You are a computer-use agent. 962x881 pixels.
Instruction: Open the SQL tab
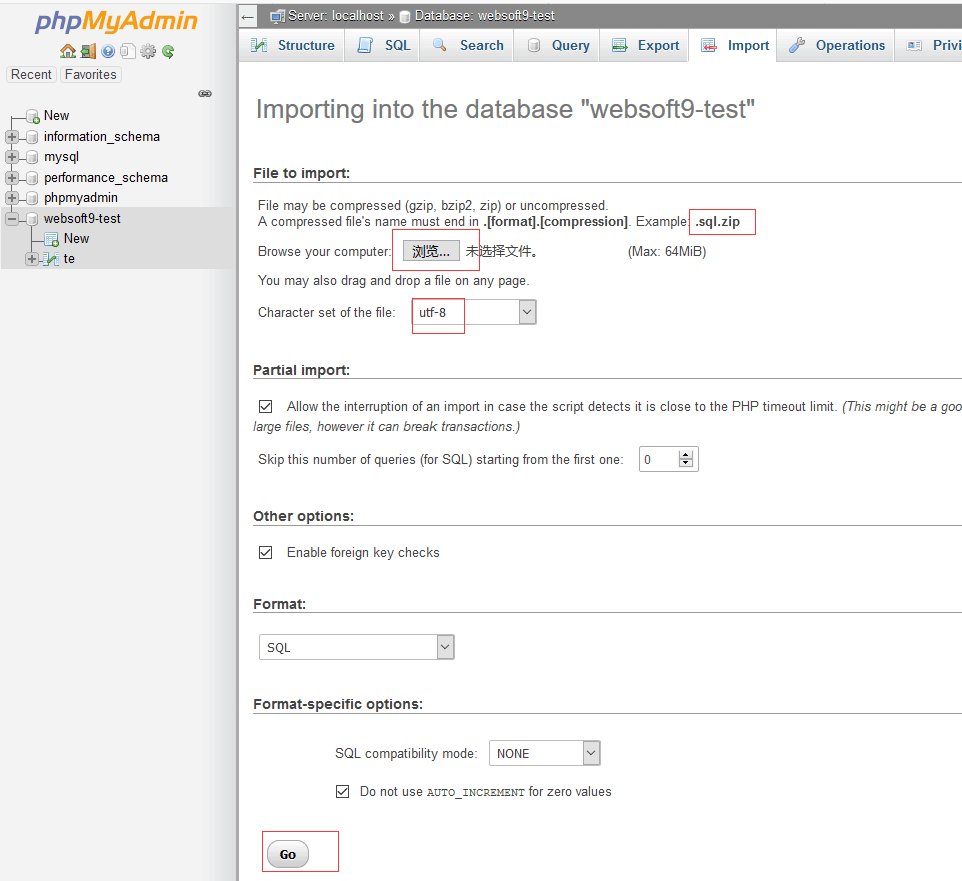(x=382, y=45)
